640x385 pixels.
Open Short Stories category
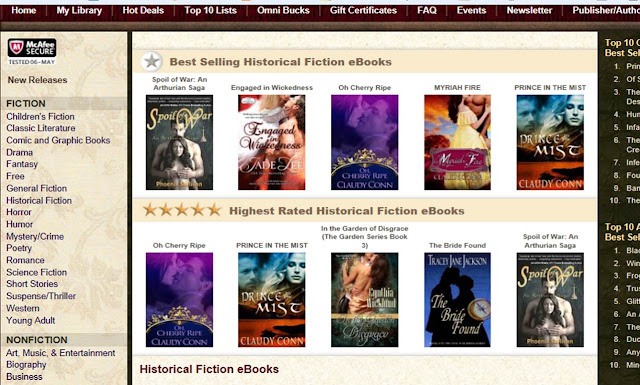tap(32, 284)
